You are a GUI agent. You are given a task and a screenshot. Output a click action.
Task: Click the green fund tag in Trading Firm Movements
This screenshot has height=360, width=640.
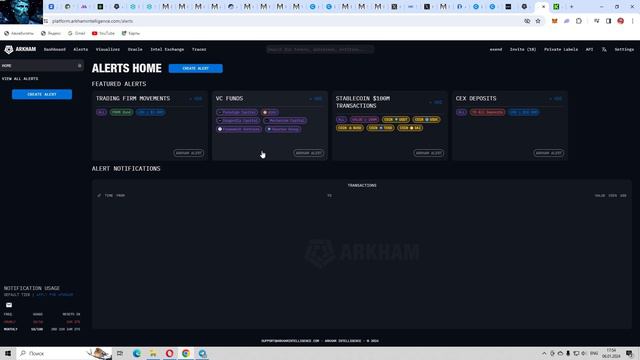click(121, 112)
